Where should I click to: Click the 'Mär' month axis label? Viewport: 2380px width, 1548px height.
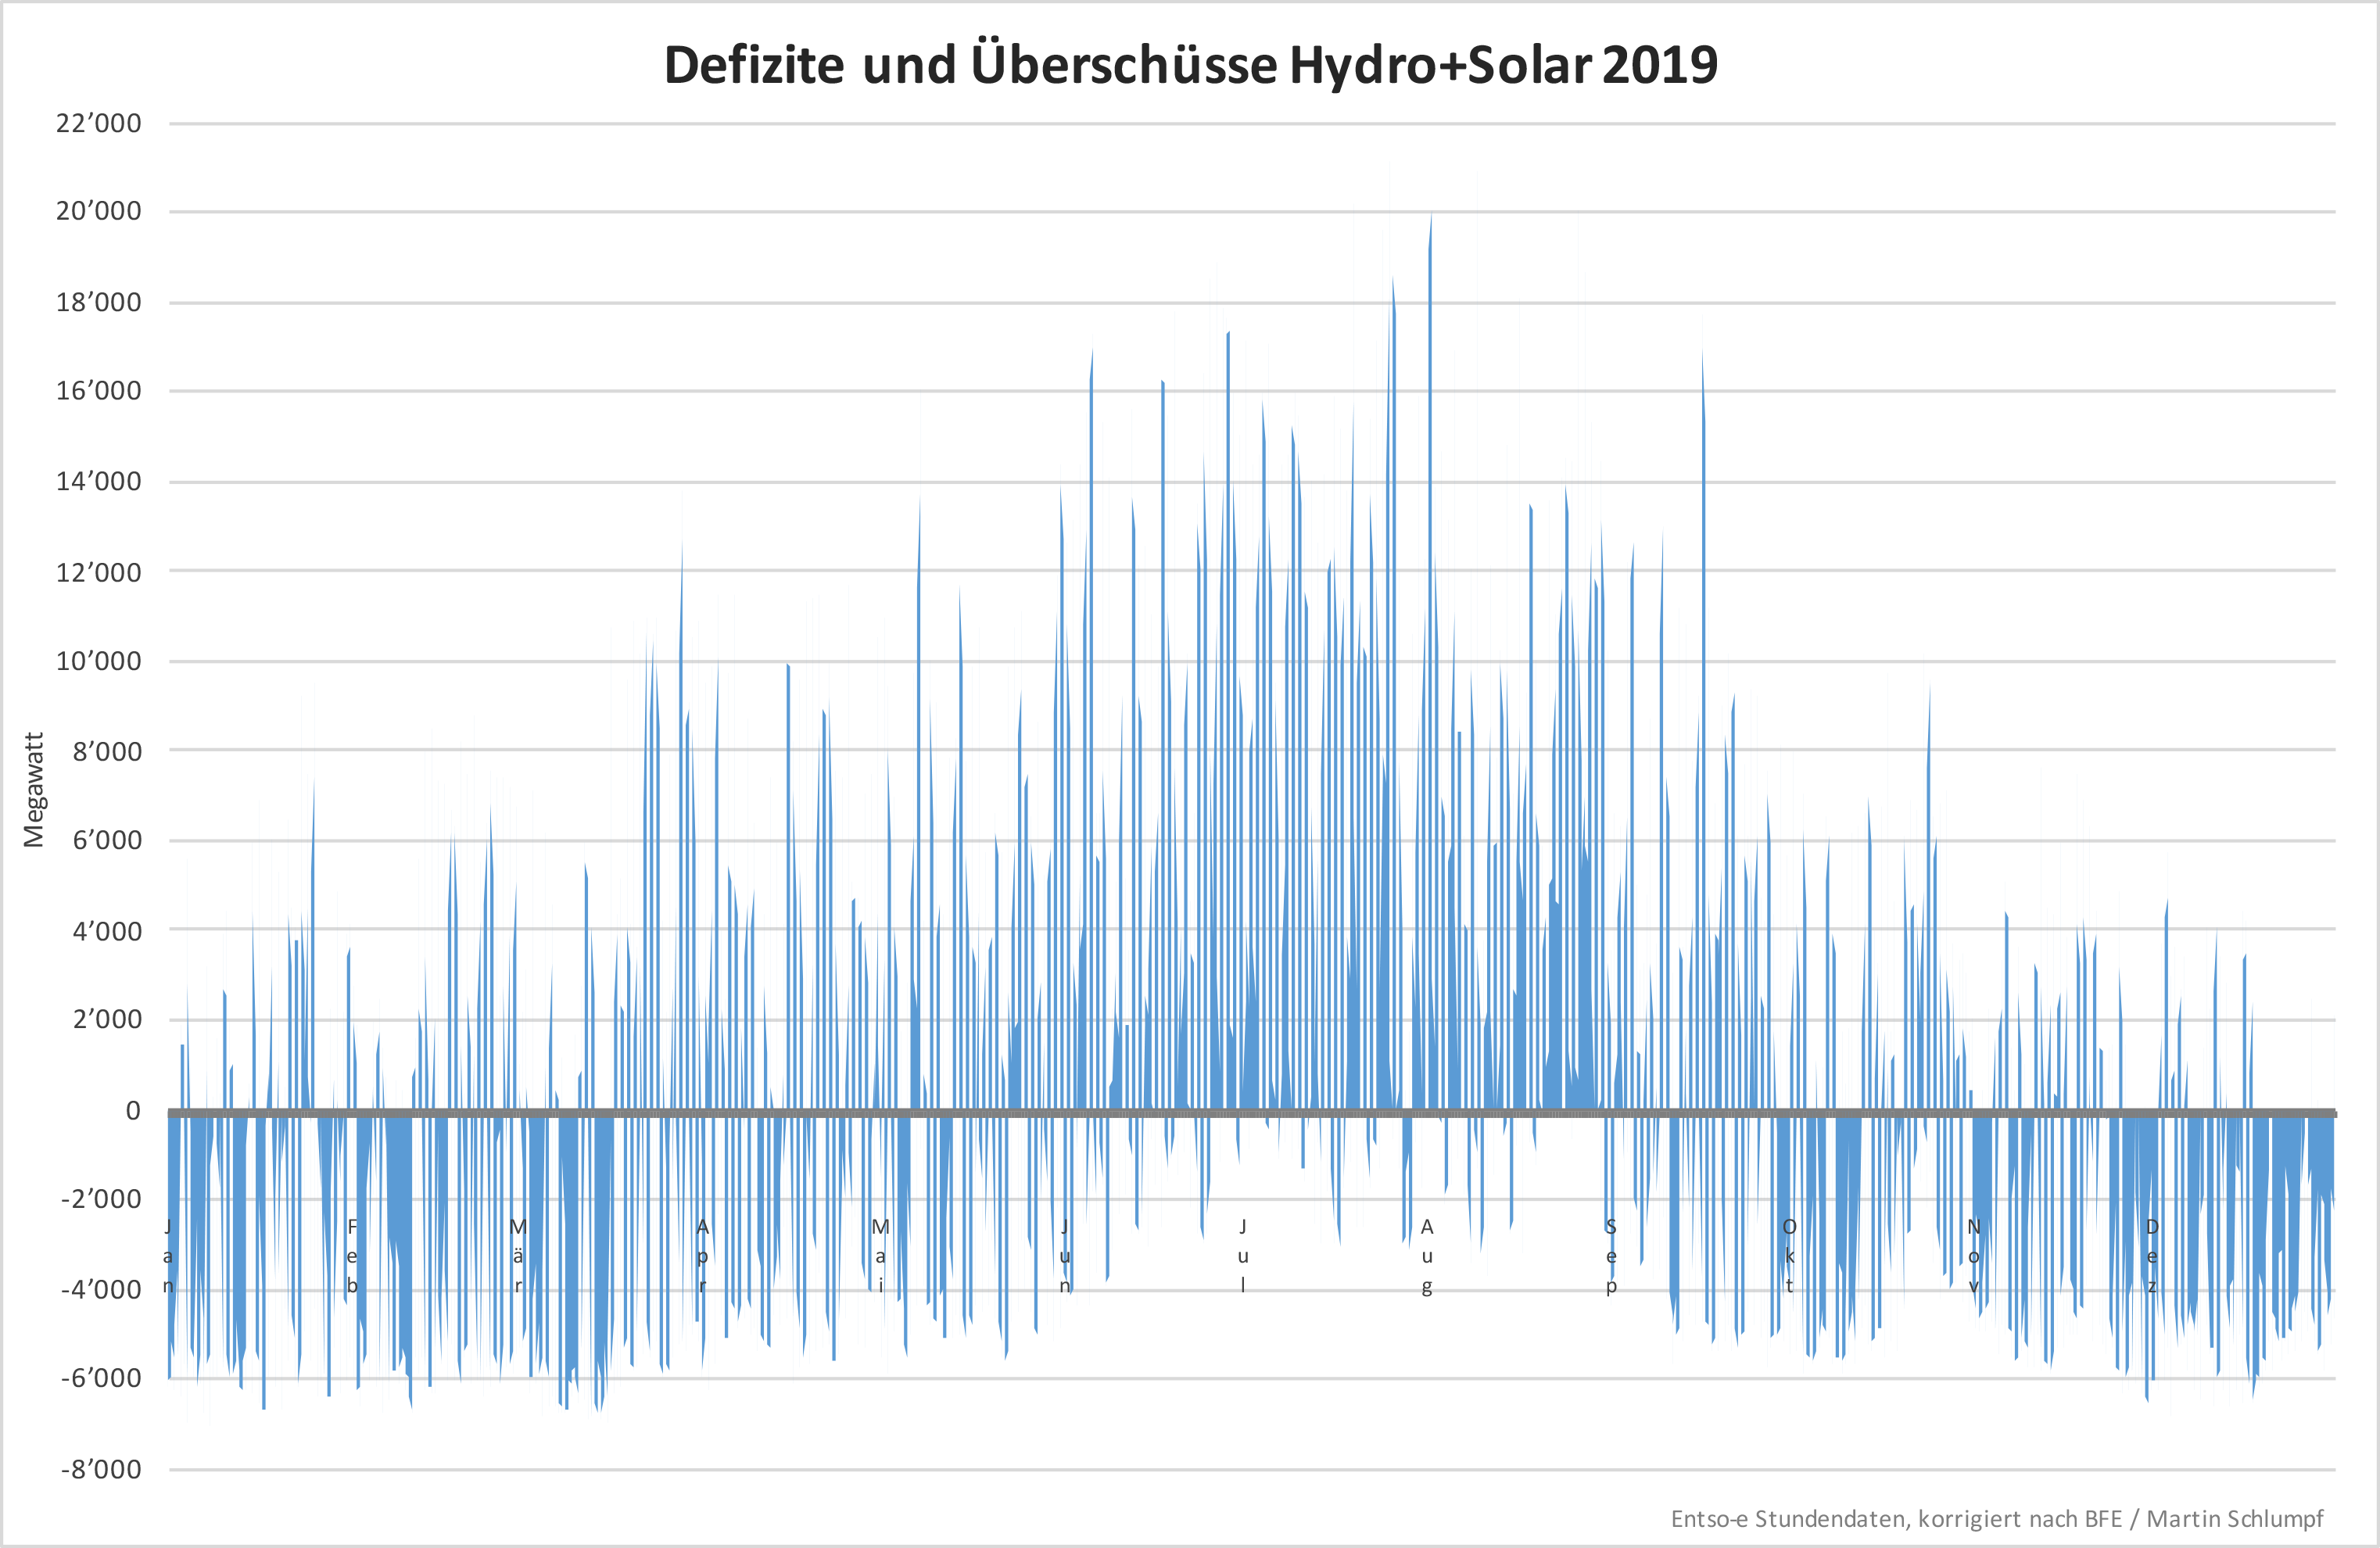[x=518, y=1256]
